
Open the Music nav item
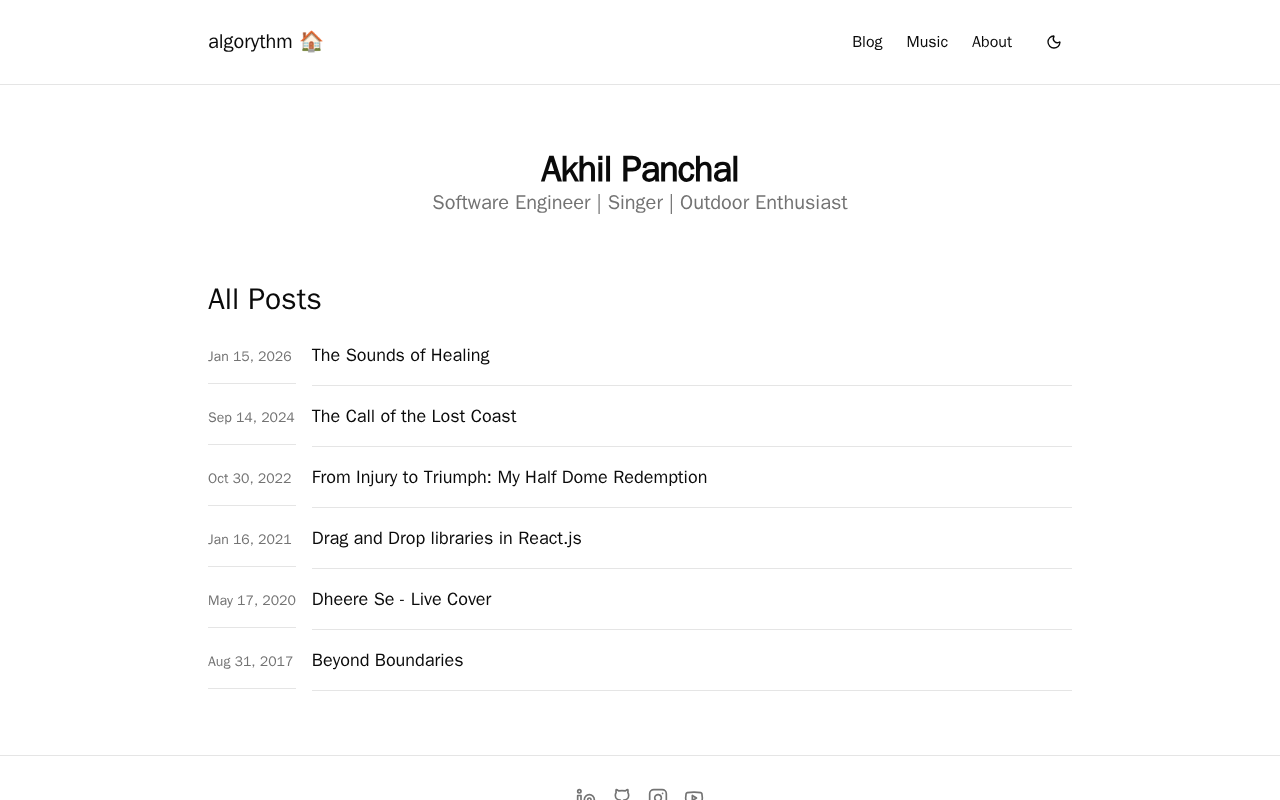pos(927,42)
